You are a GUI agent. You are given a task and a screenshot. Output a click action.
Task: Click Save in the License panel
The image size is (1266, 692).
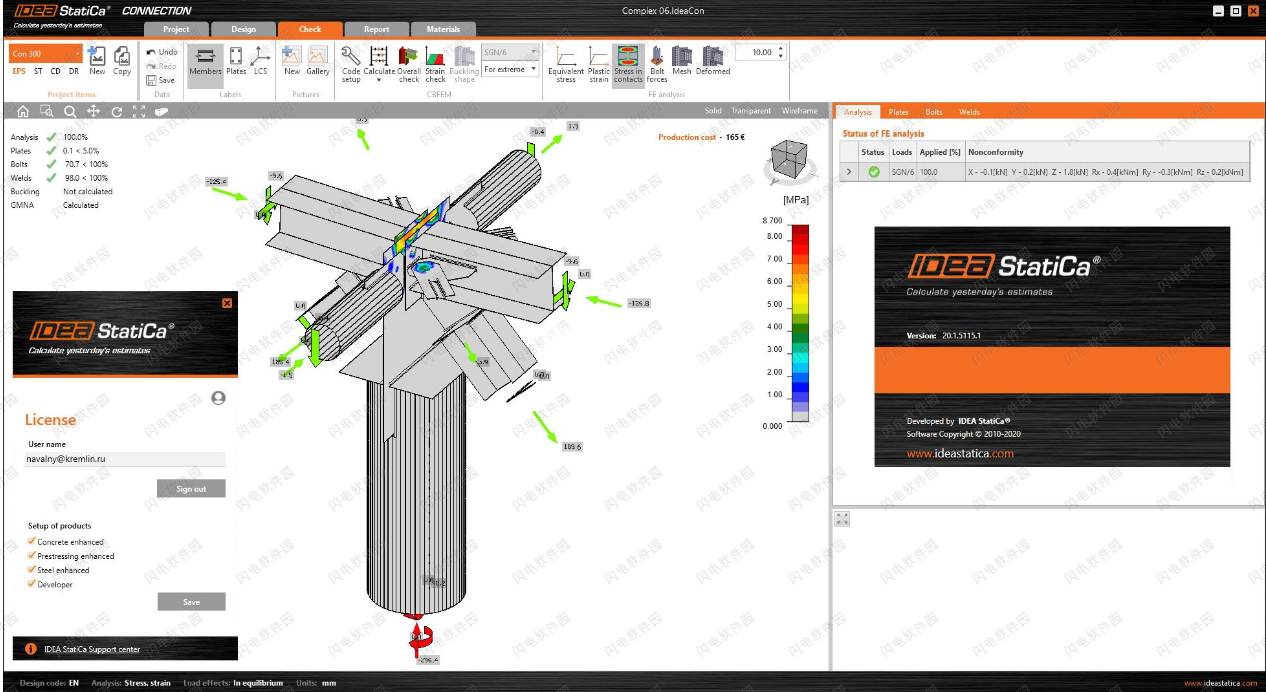[191, 602]
